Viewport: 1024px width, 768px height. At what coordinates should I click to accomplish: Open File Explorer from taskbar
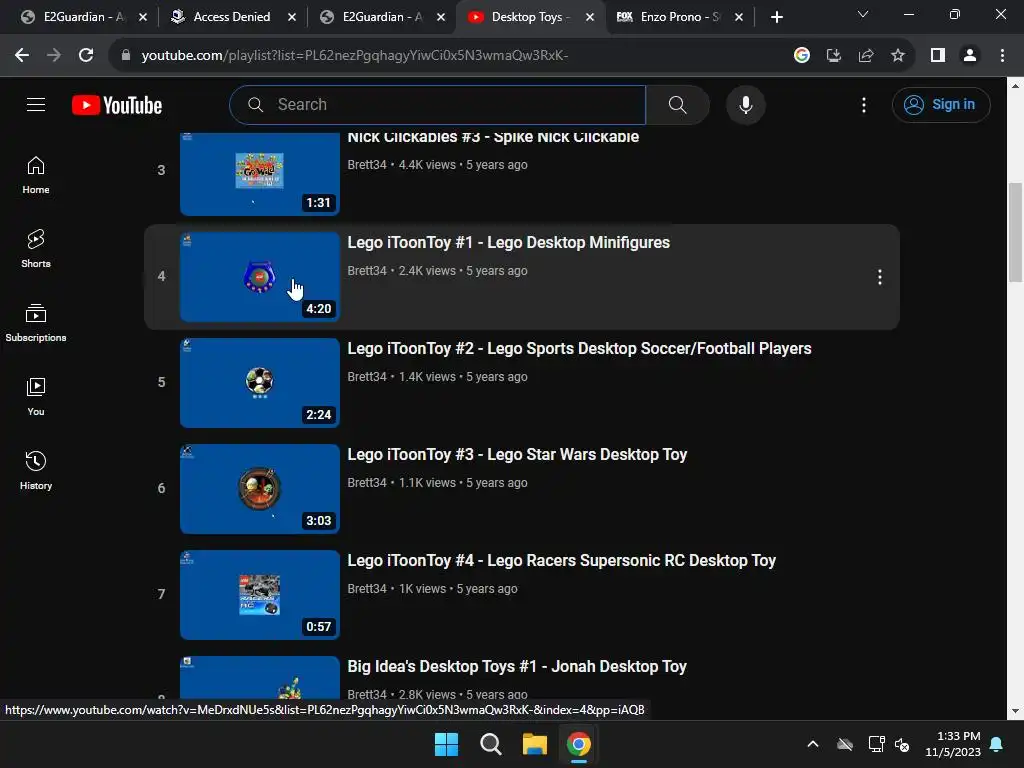(x=534, y=744)
